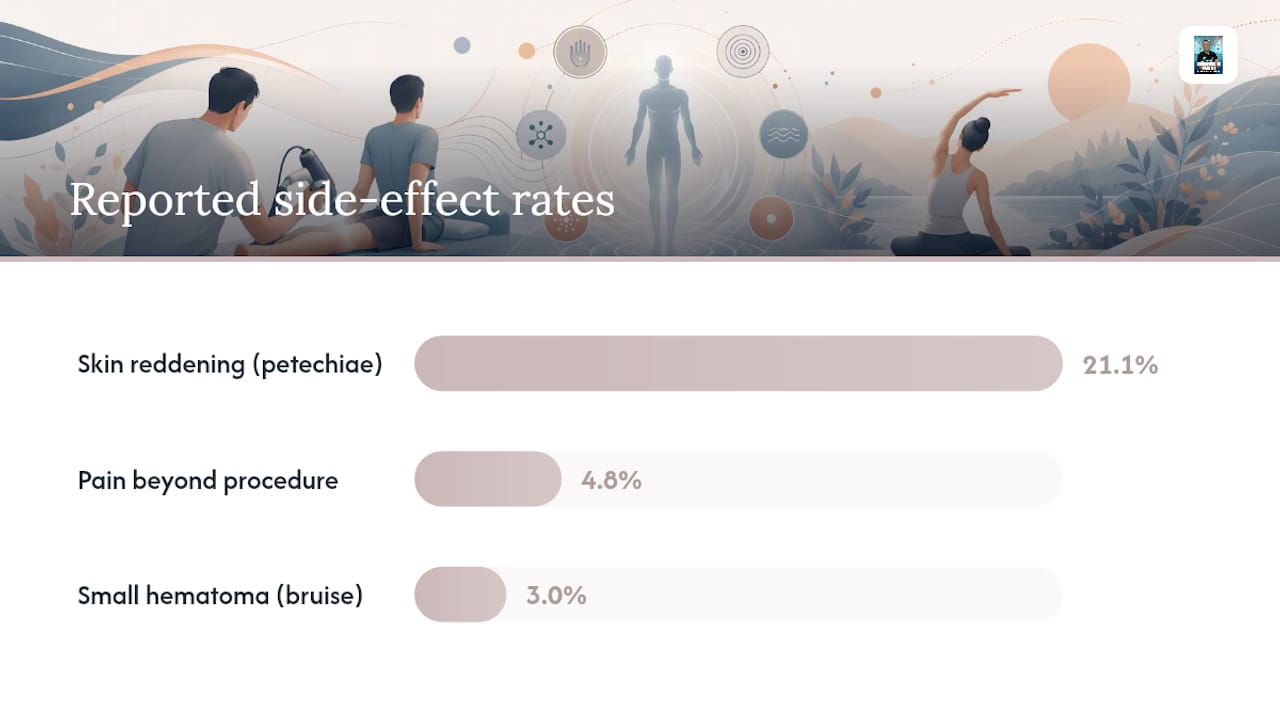Click the molecule network circle icon
Viewport: 1280px width, 720px height.
pyautogui.click(x=541, y=135)
